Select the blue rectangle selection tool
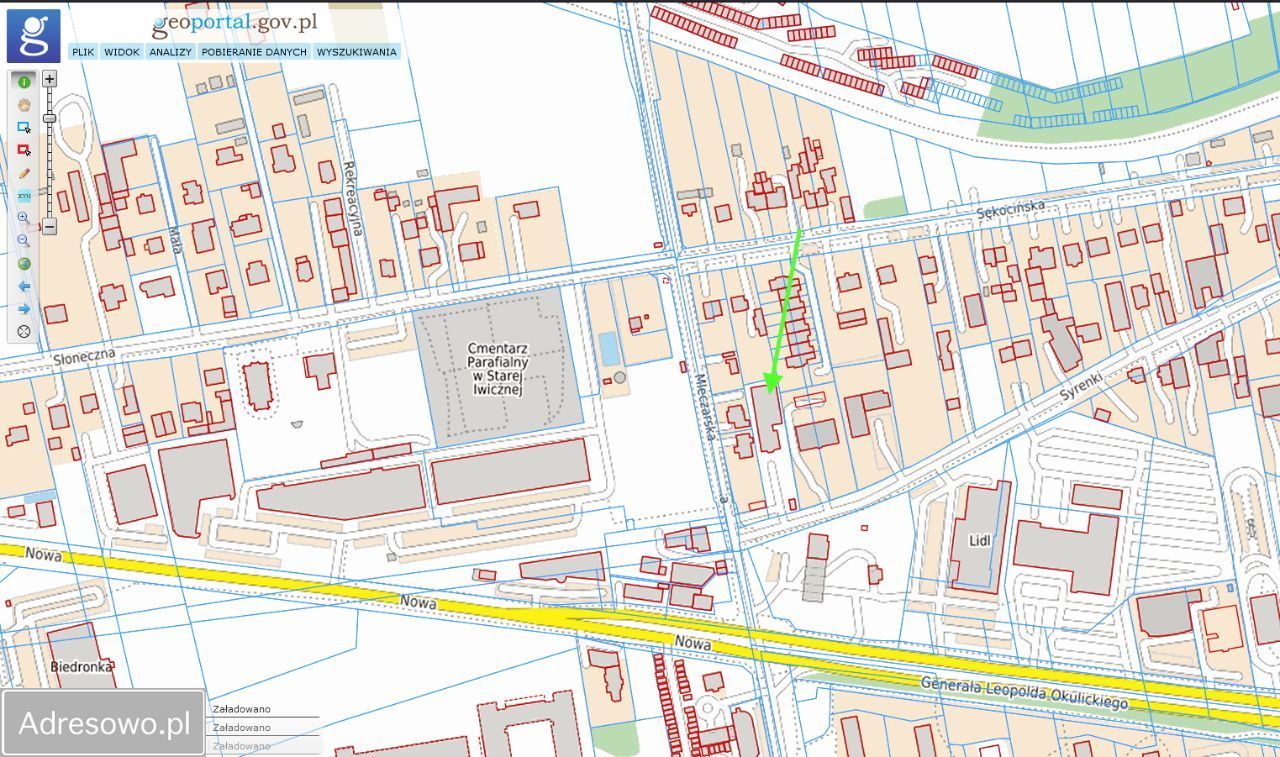This screenshot has width=1280, height=757. coord(24,127)
